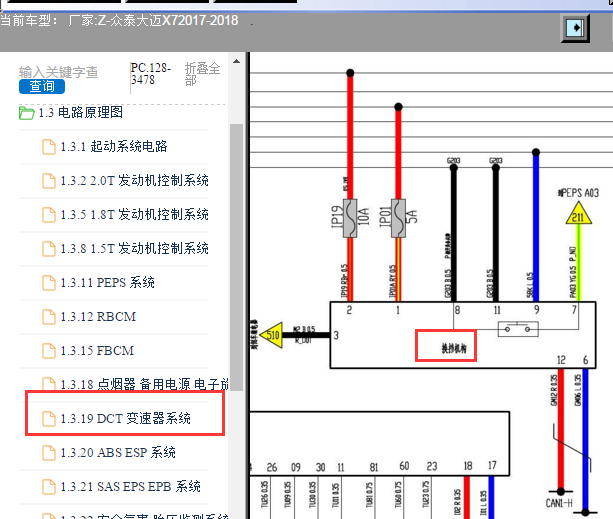Viewport: 613px width, 519px height.
Task: Click the file icon beside 1.3.1 起动系统电路
Action: click(48, 147)
